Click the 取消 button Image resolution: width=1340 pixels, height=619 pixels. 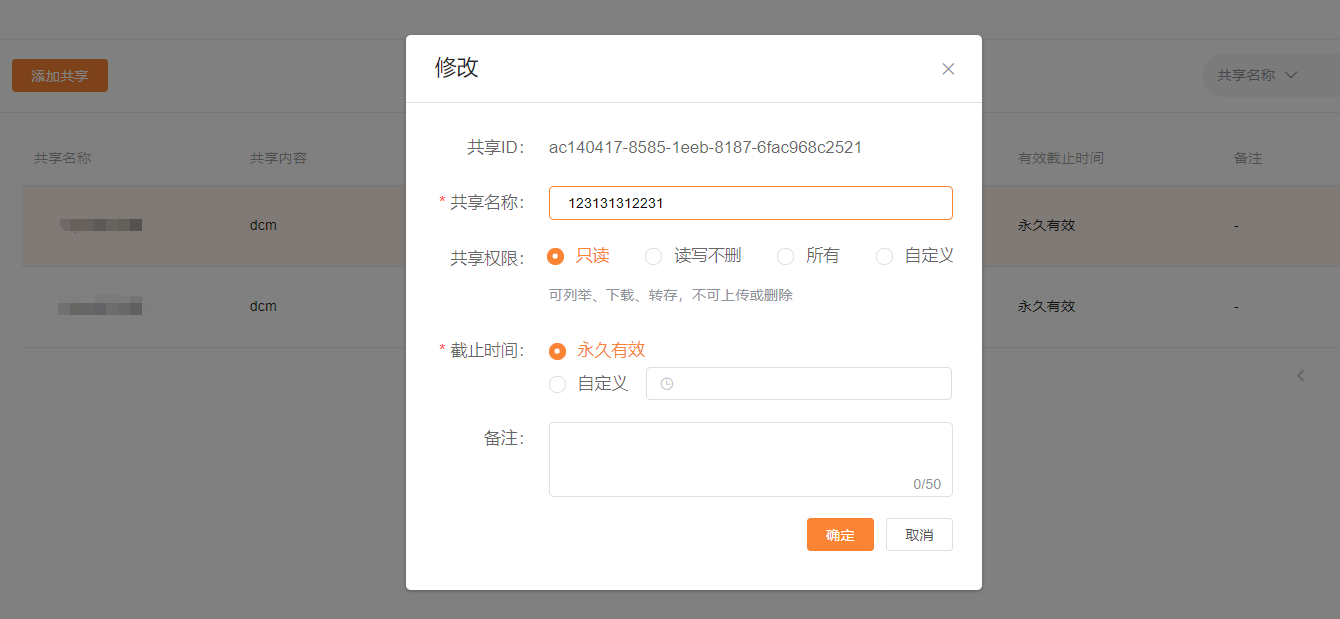point(919,535)
